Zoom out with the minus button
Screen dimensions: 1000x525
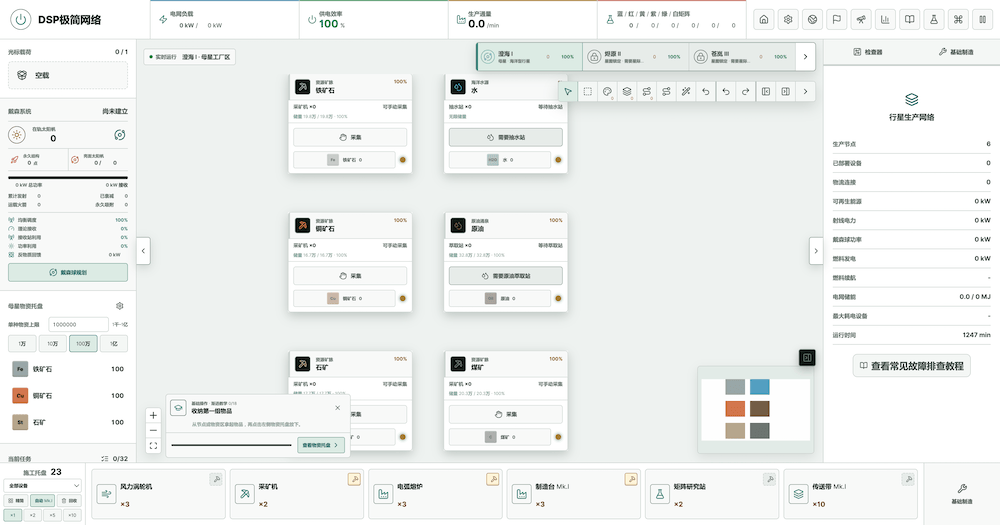[153, 431]
